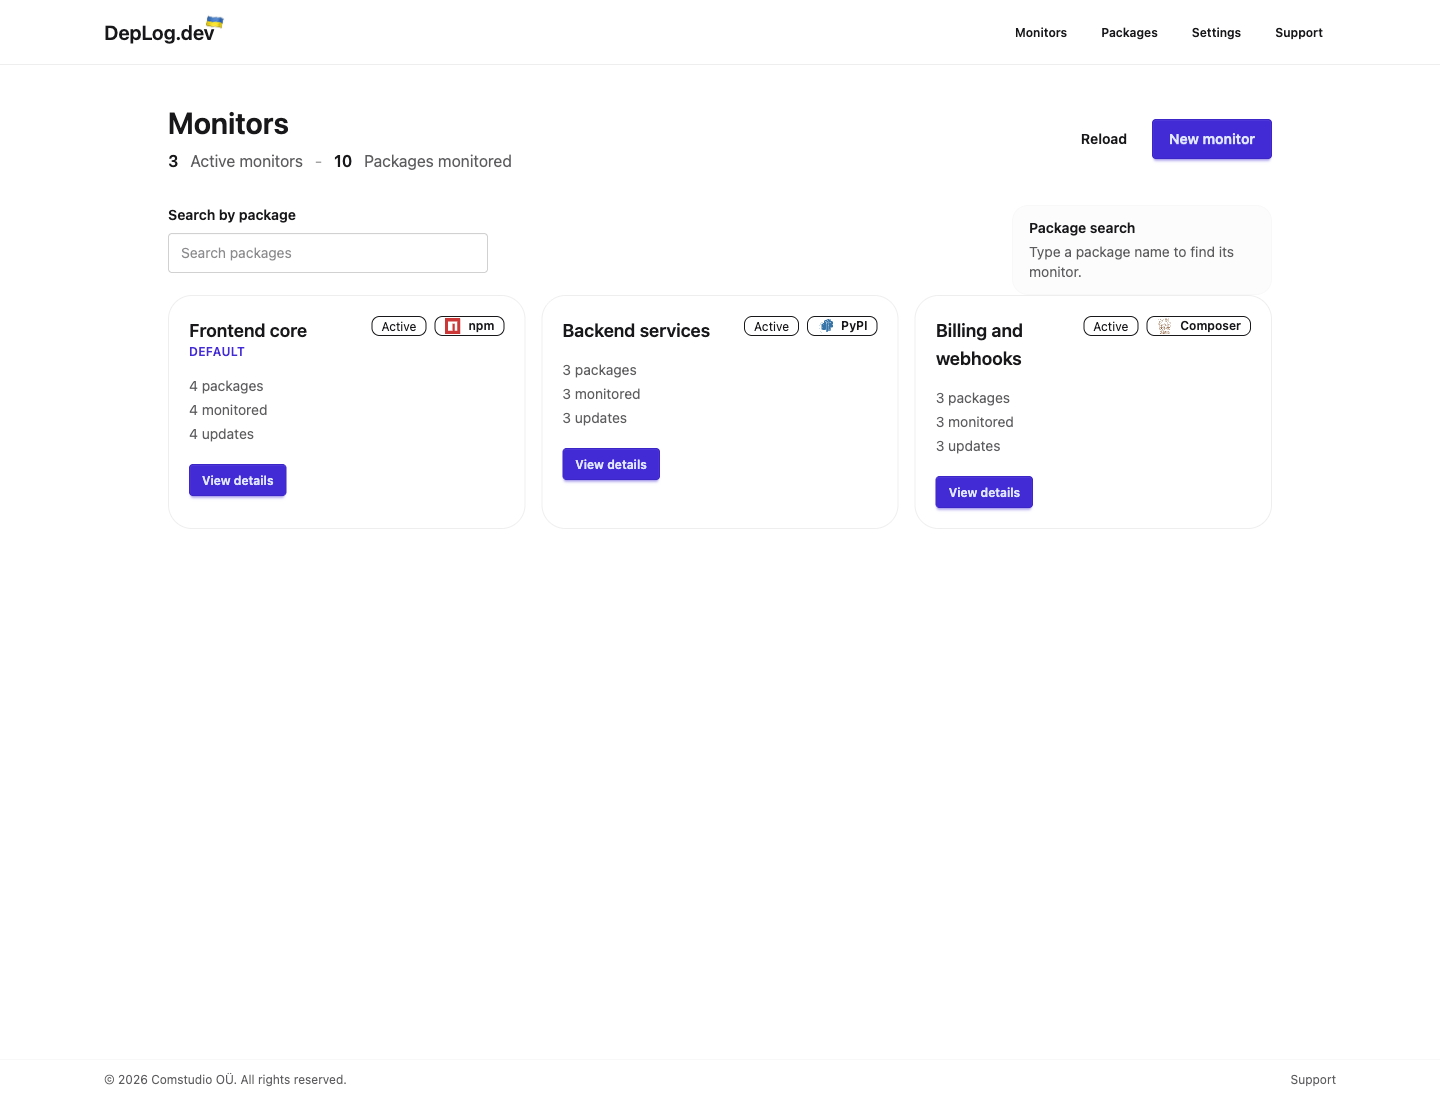Image resolution: width=1440 pixels, height=1100 pixels.
Task: Click the Search packages input field
Action: (328, 253)
